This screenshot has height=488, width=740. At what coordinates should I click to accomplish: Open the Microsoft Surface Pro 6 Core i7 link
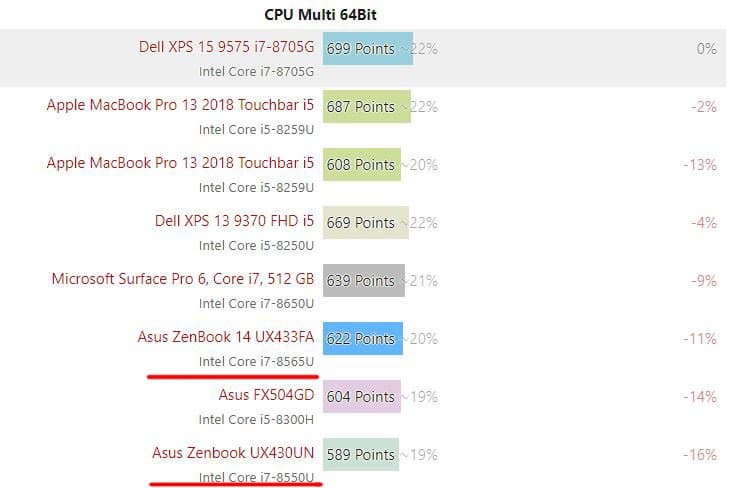[x=182, y=279]
